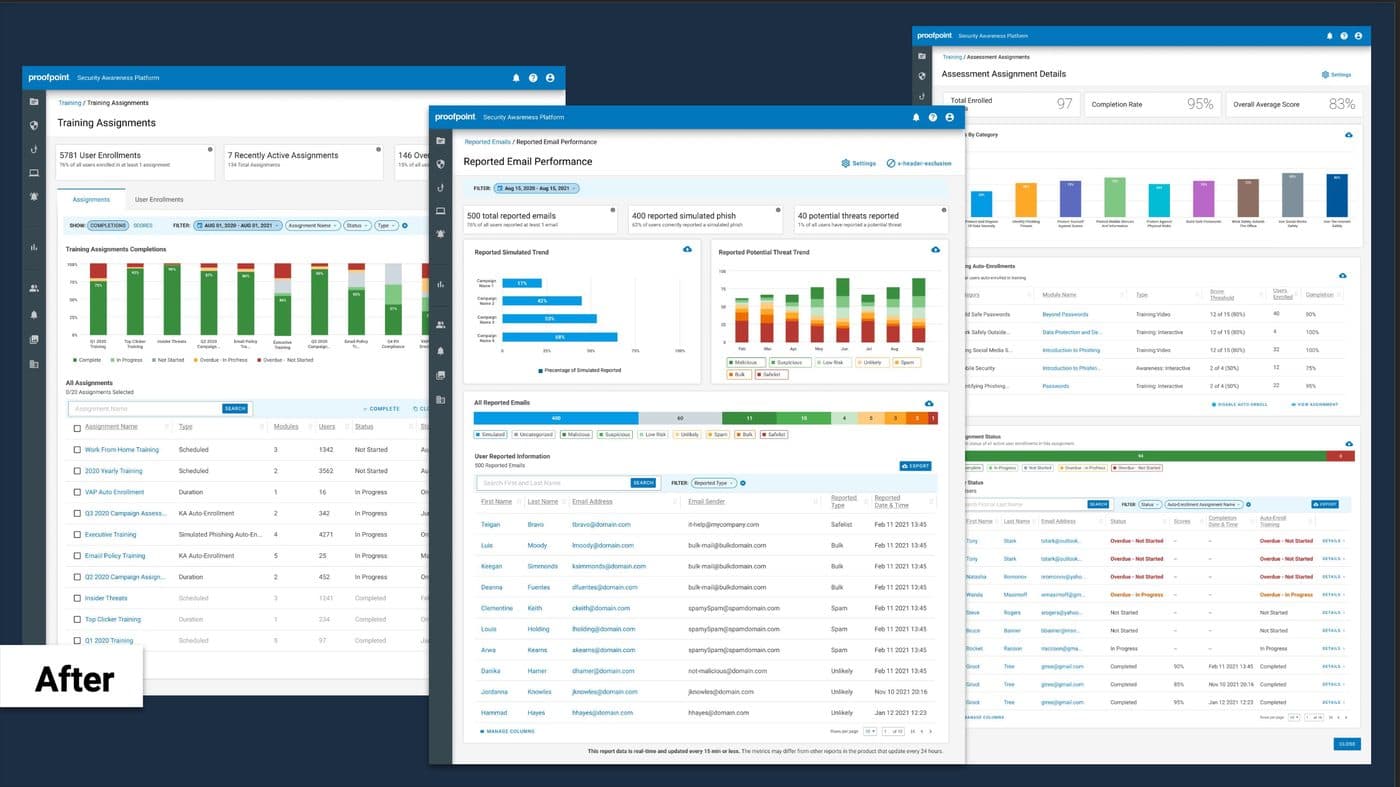Open Status filter in Training Assignments
The height and width of the screenshot is (787, 1400).
357,226
